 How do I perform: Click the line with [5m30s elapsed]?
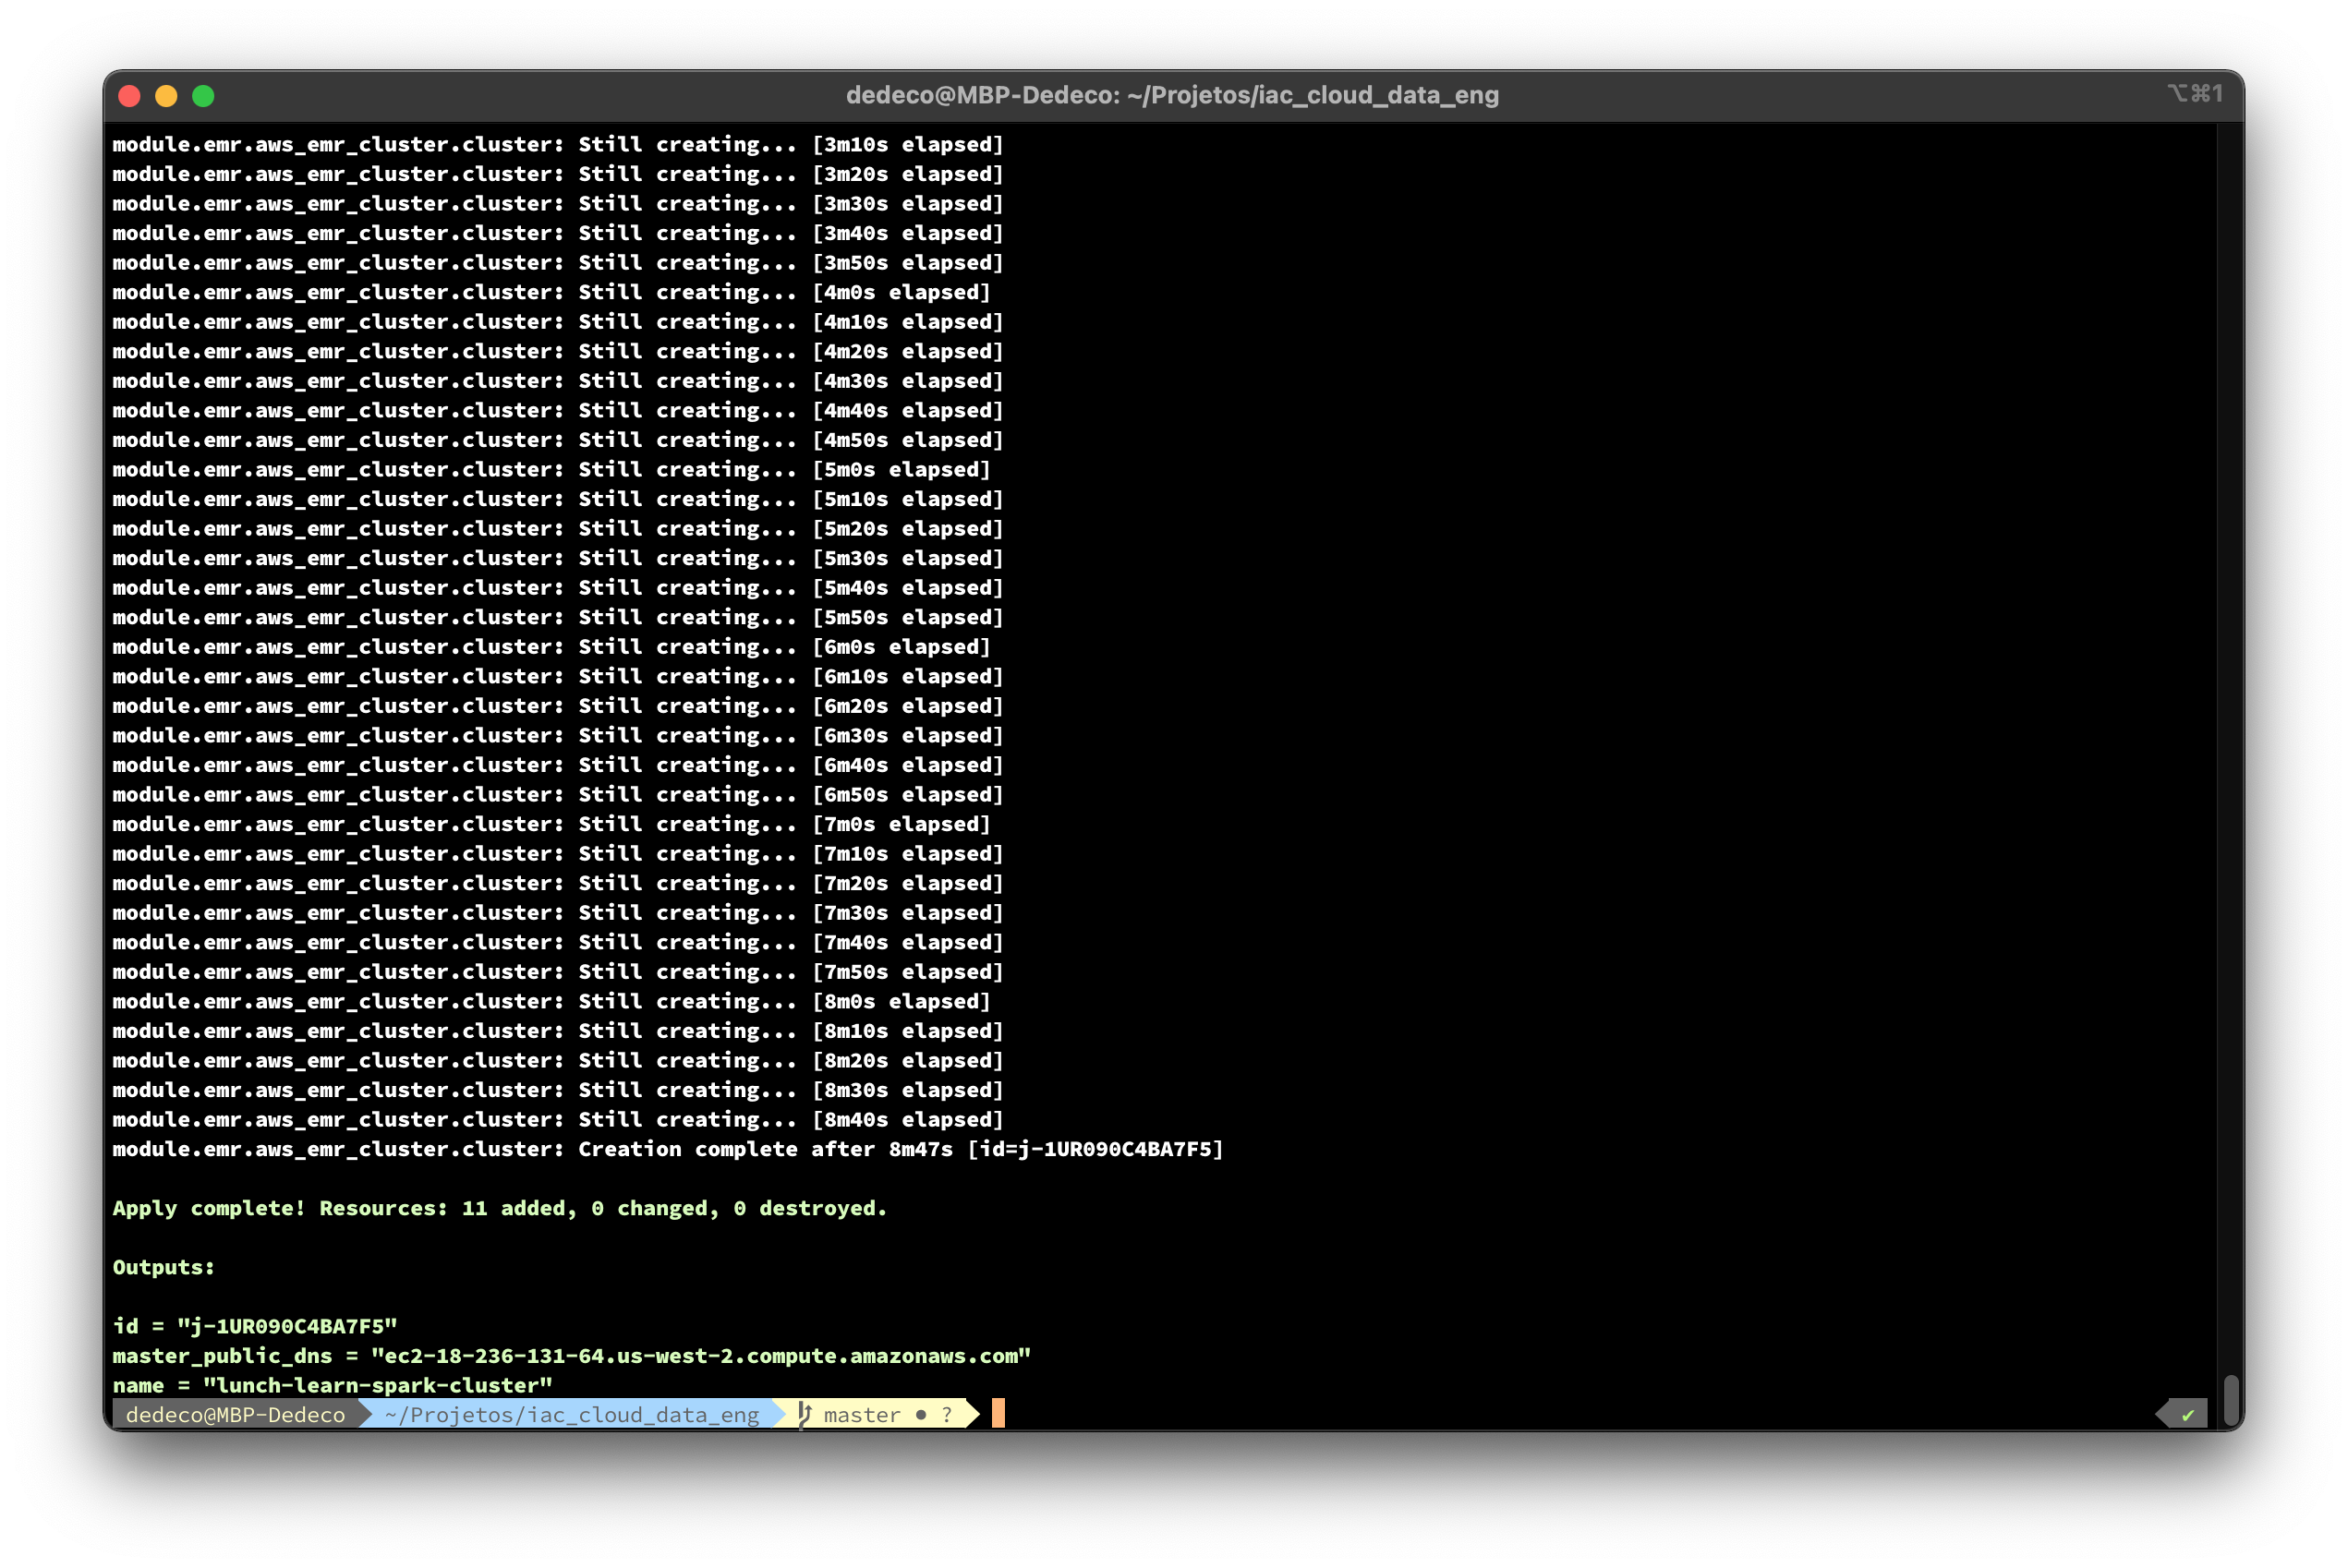(x=558, y=558)
